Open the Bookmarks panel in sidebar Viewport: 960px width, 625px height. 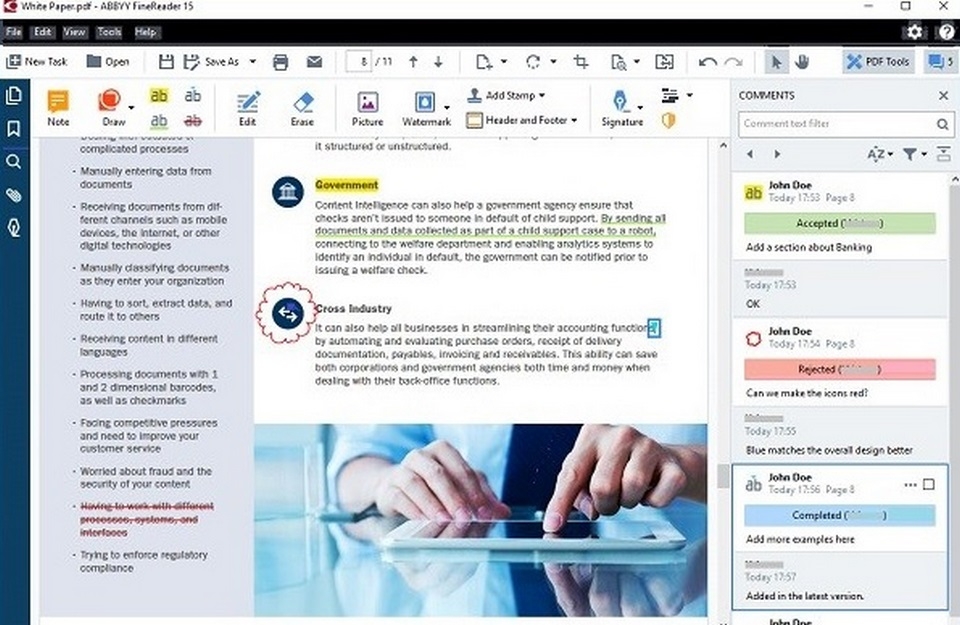point(13,129)
